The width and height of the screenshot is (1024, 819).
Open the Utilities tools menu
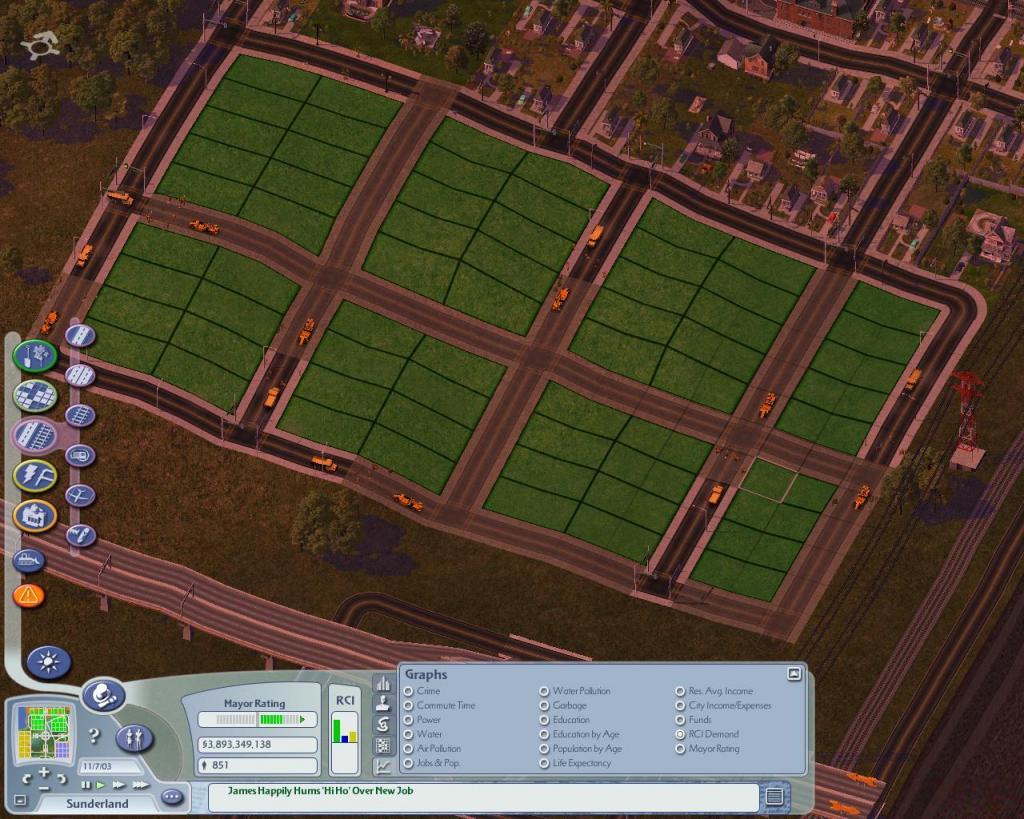point(35,475)
